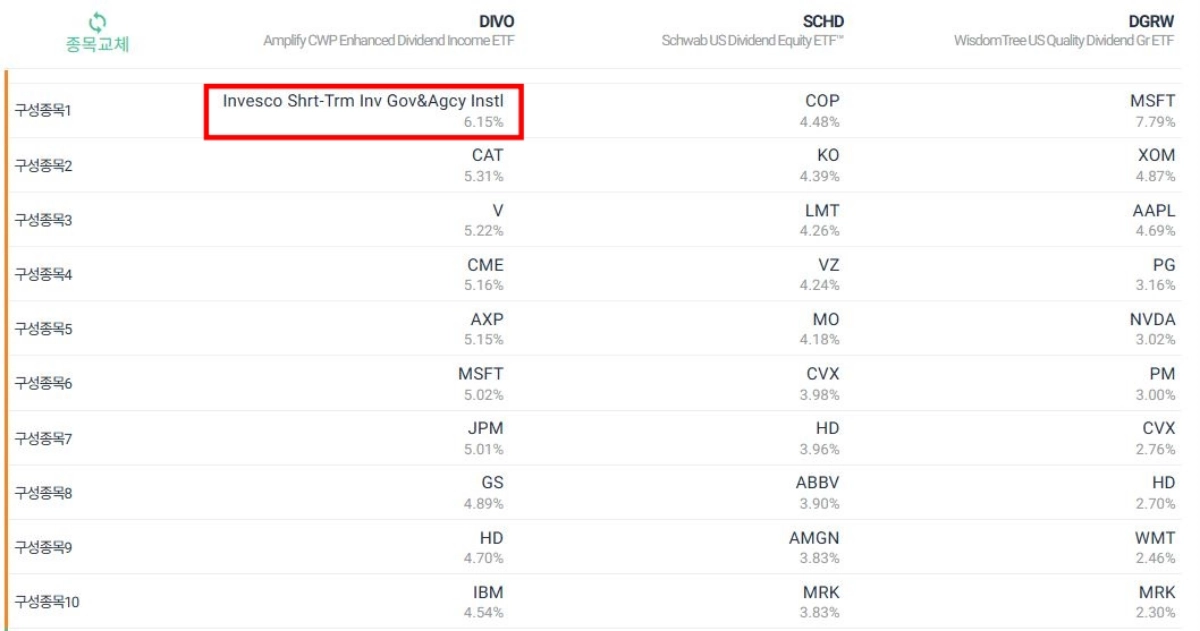Image resolution: width=1200 pixels, height=631 pixels.
Task: Click IBM holding under DIVO
Action: point(488,593)
